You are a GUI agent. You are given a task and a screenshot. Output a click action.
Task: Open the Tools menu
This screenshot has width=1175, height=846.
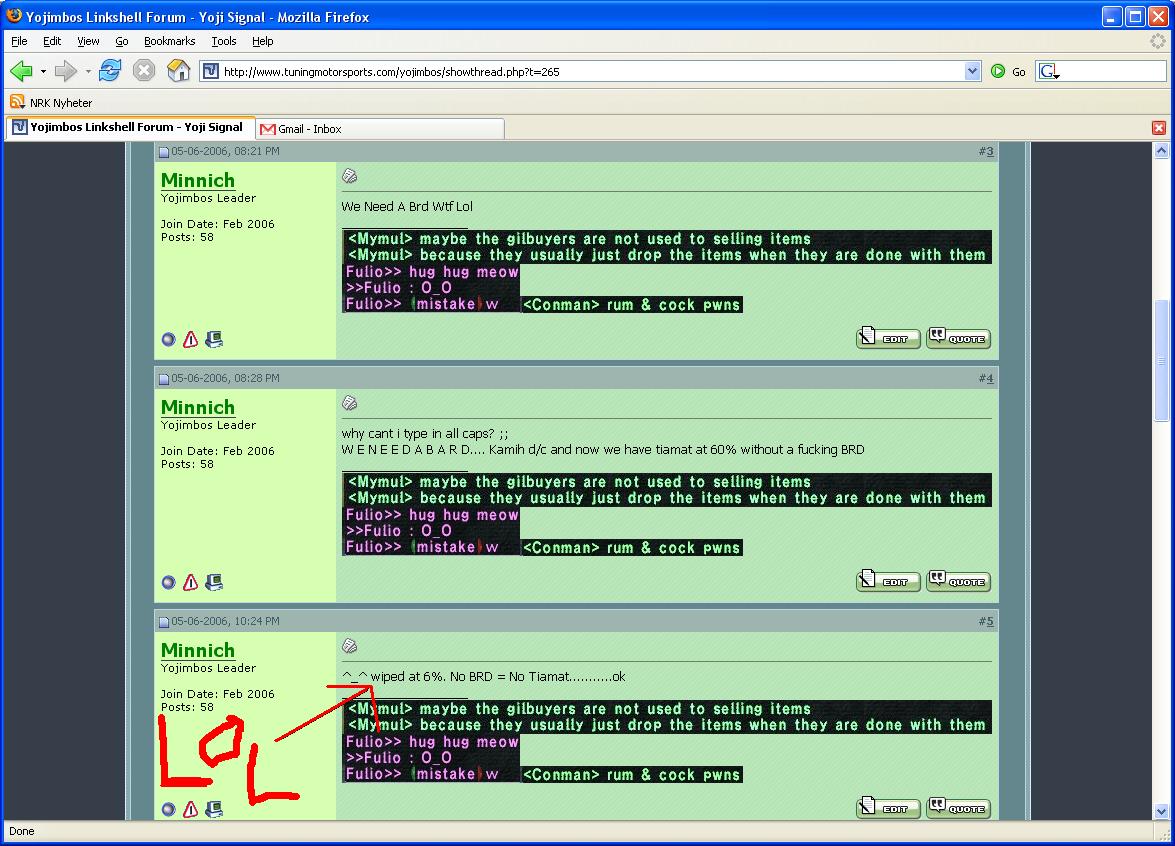pos(223,41)
